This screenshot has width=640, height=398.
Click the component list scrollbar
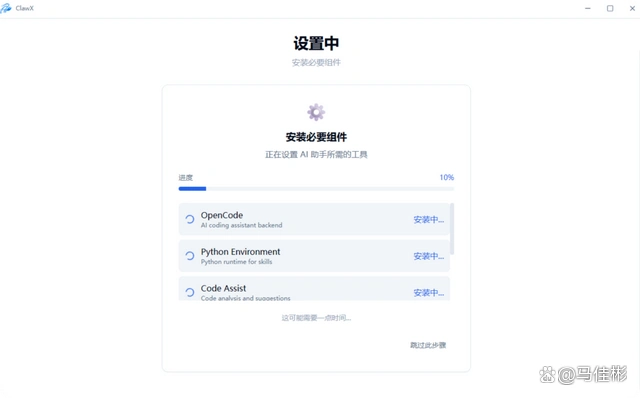click(452, 229)
